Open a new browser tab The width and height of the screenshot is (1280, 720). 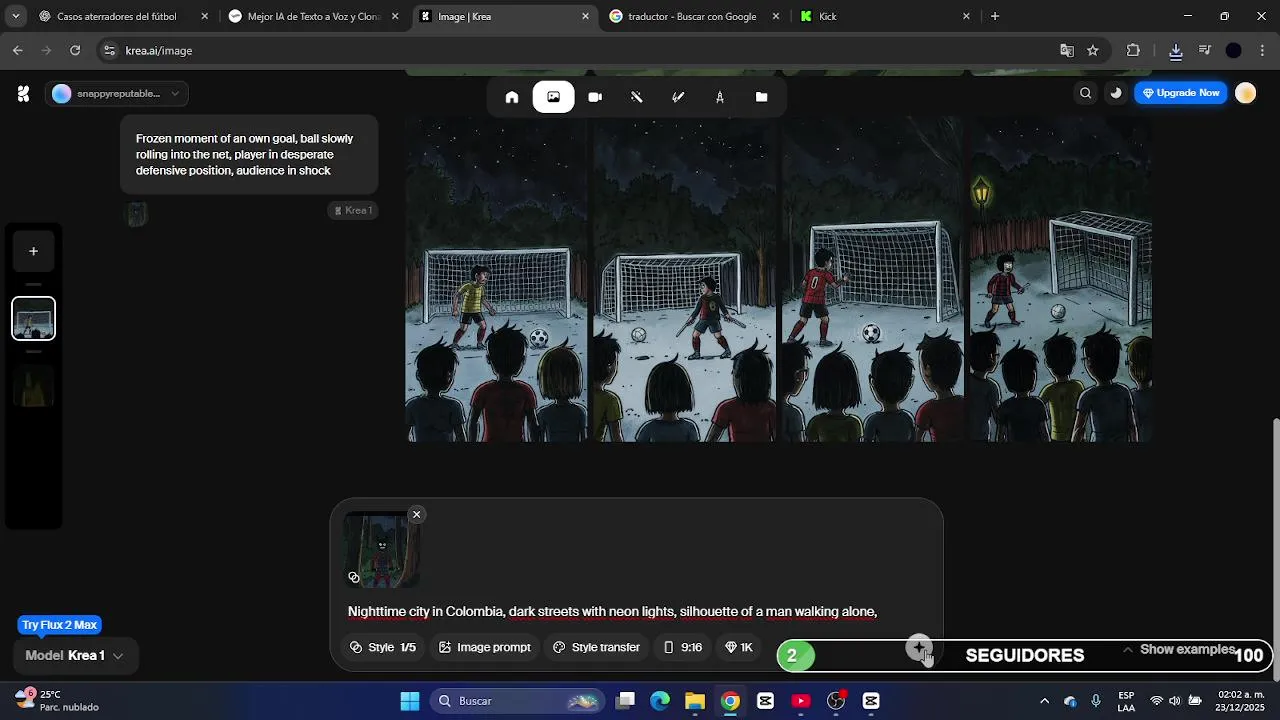(995, 16)
